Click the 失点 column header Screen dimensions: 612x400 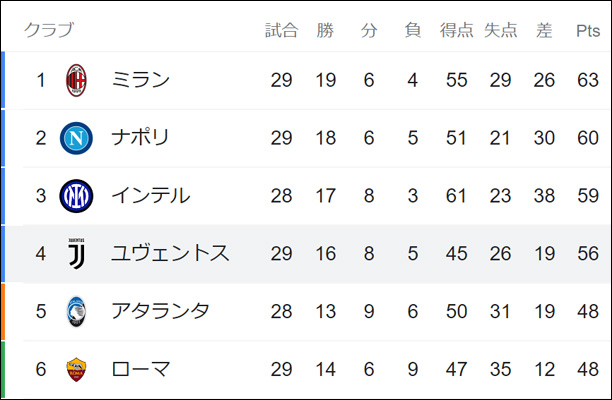pos(500,30)
